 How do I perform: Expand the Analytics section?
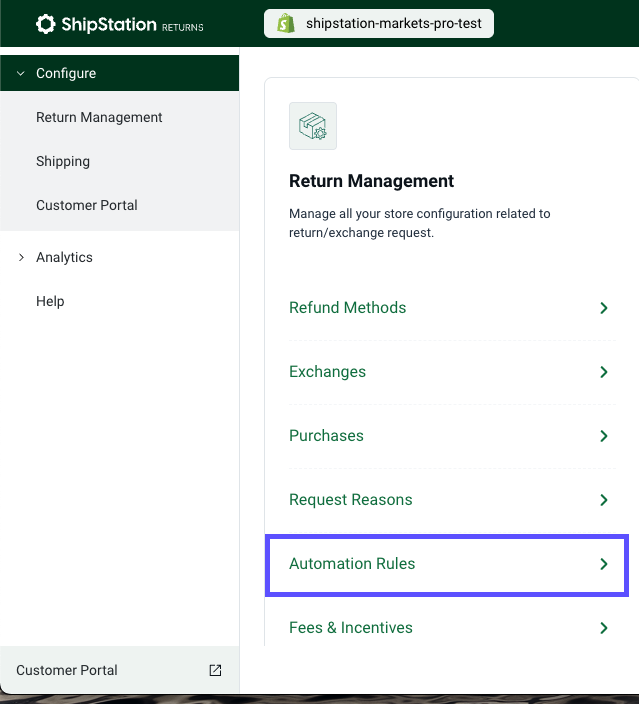[x=21, y=257]
